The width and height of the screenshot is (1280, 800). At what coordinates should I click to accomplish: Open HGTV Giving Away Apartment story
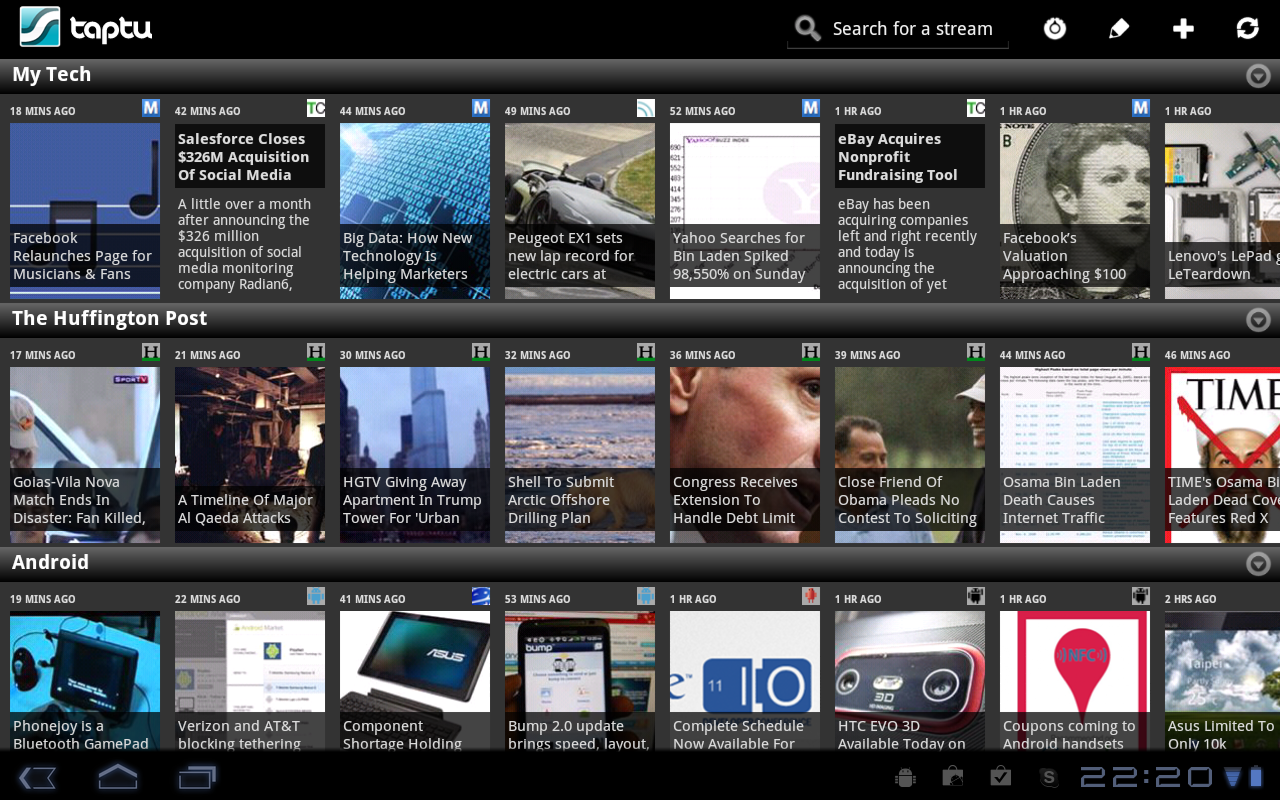[x=414, y=455]
